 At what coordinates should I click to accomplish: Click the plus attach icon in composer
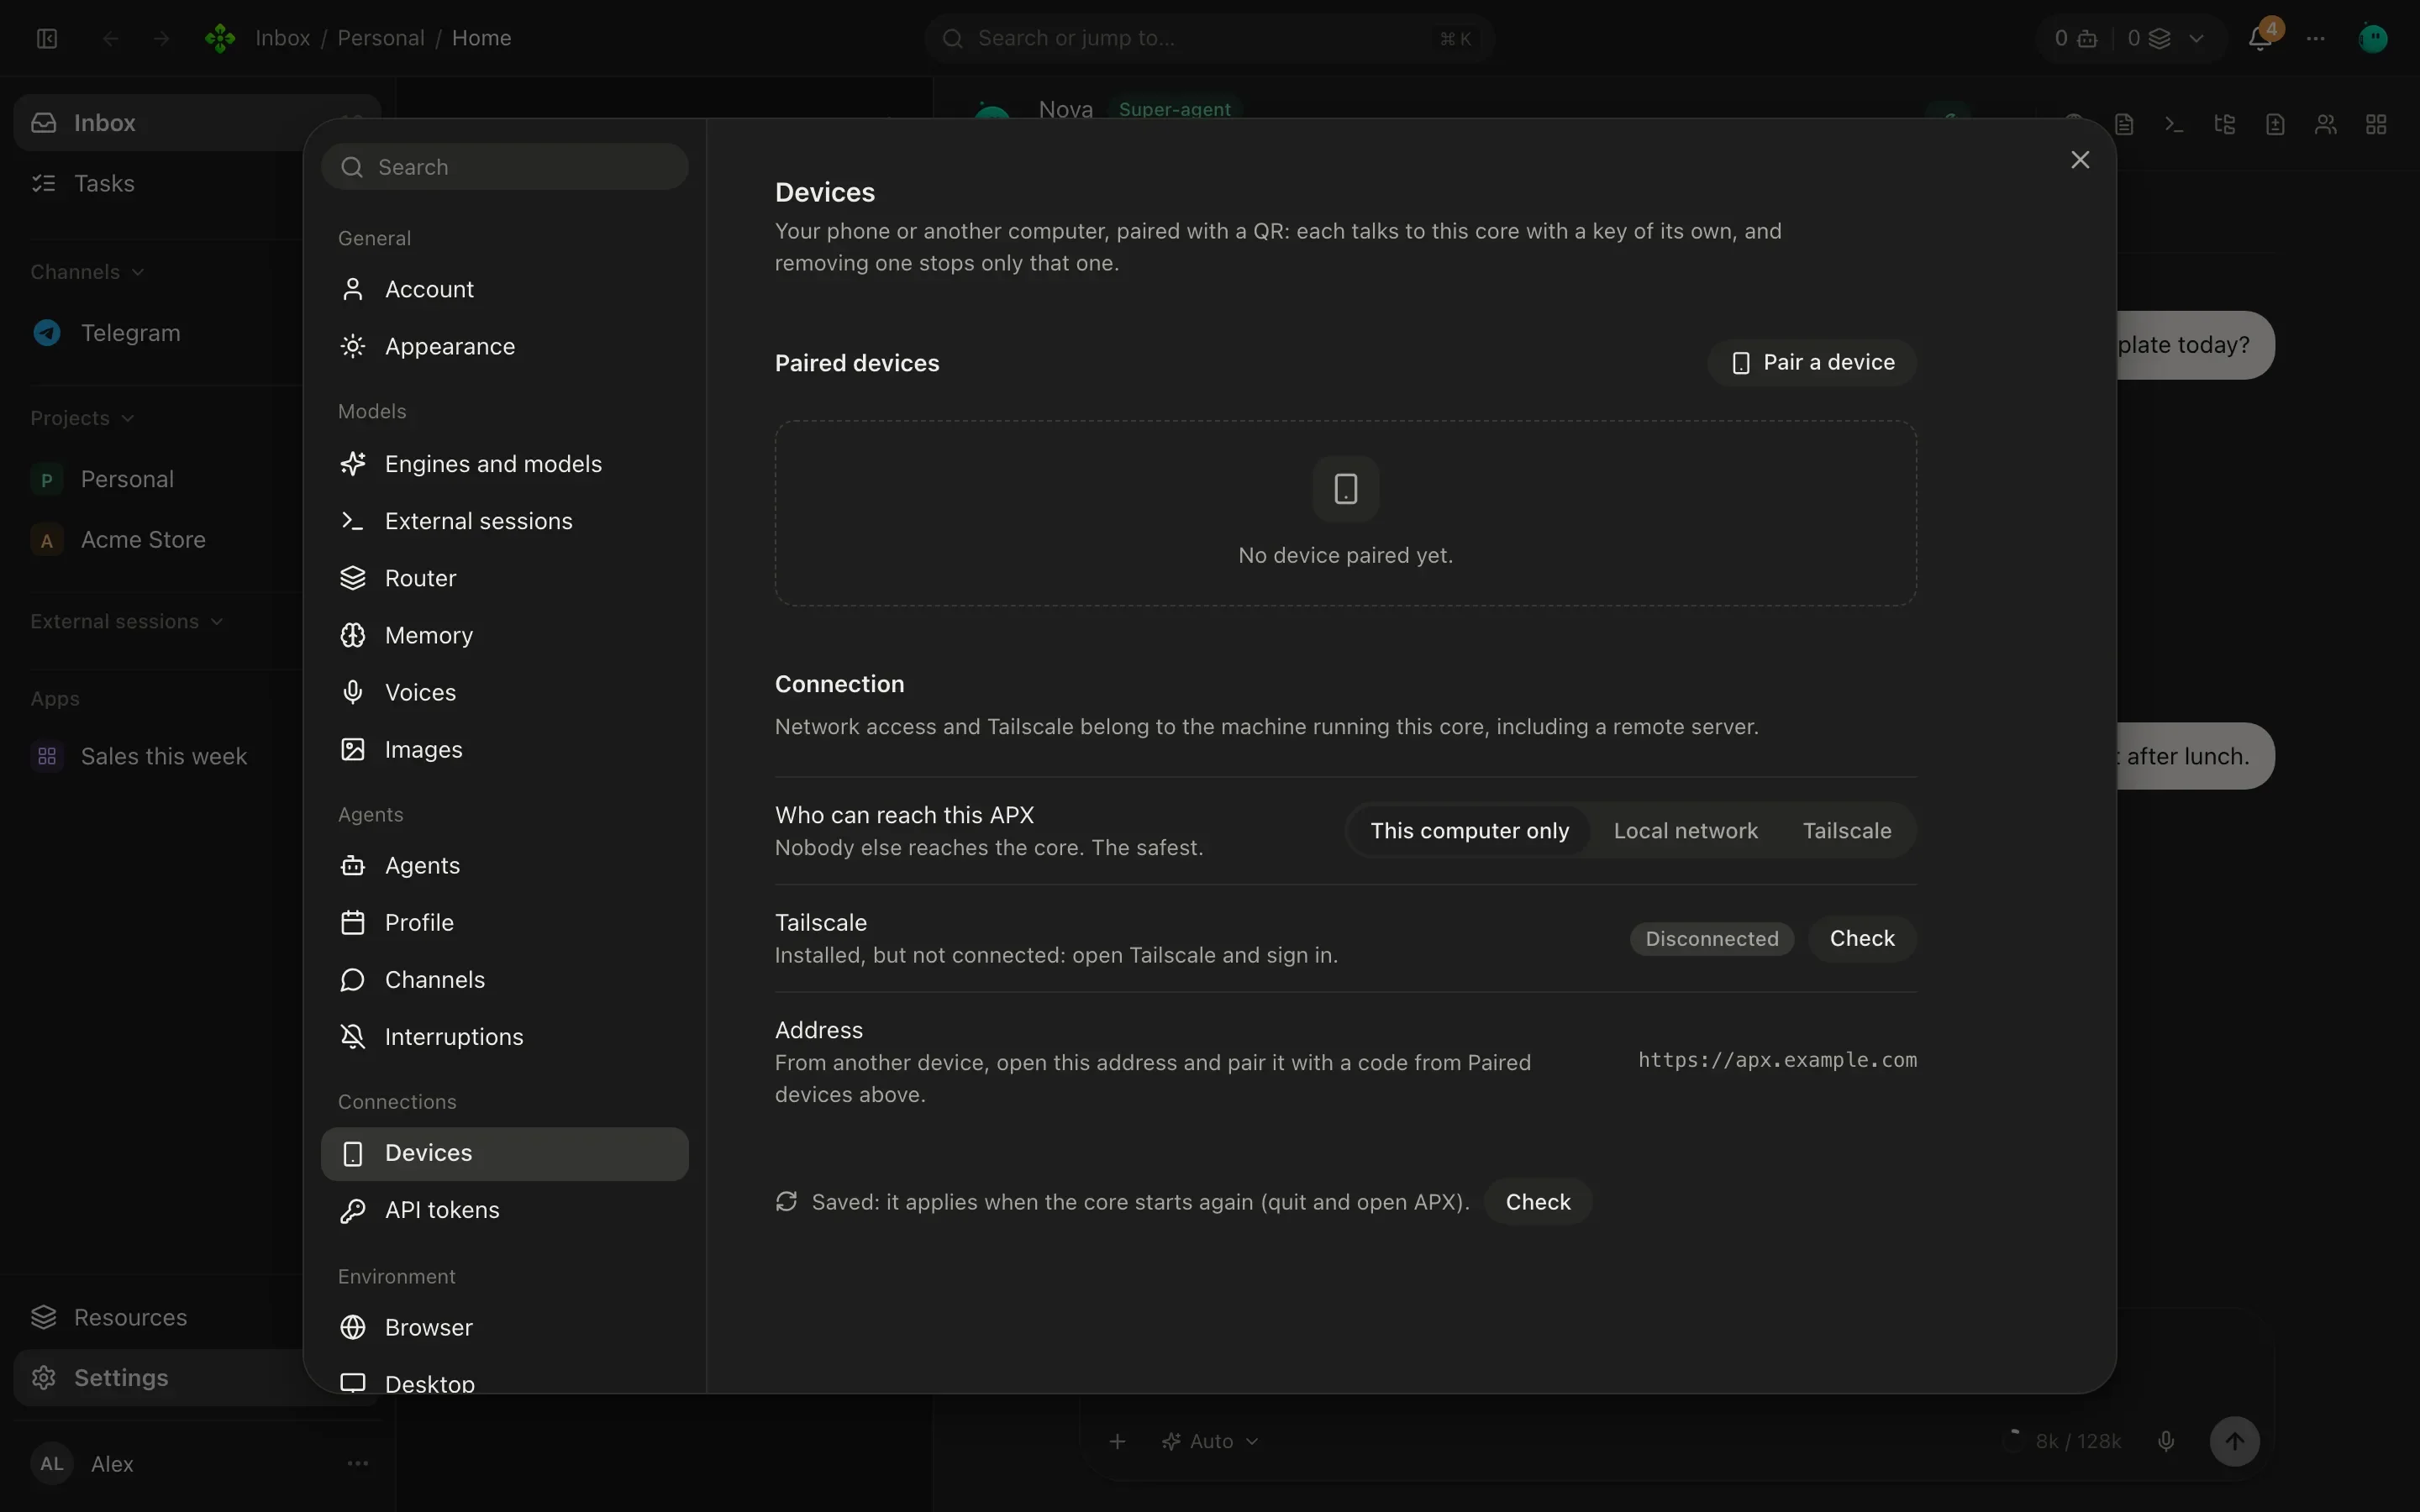click(x=1118, y=1441)
